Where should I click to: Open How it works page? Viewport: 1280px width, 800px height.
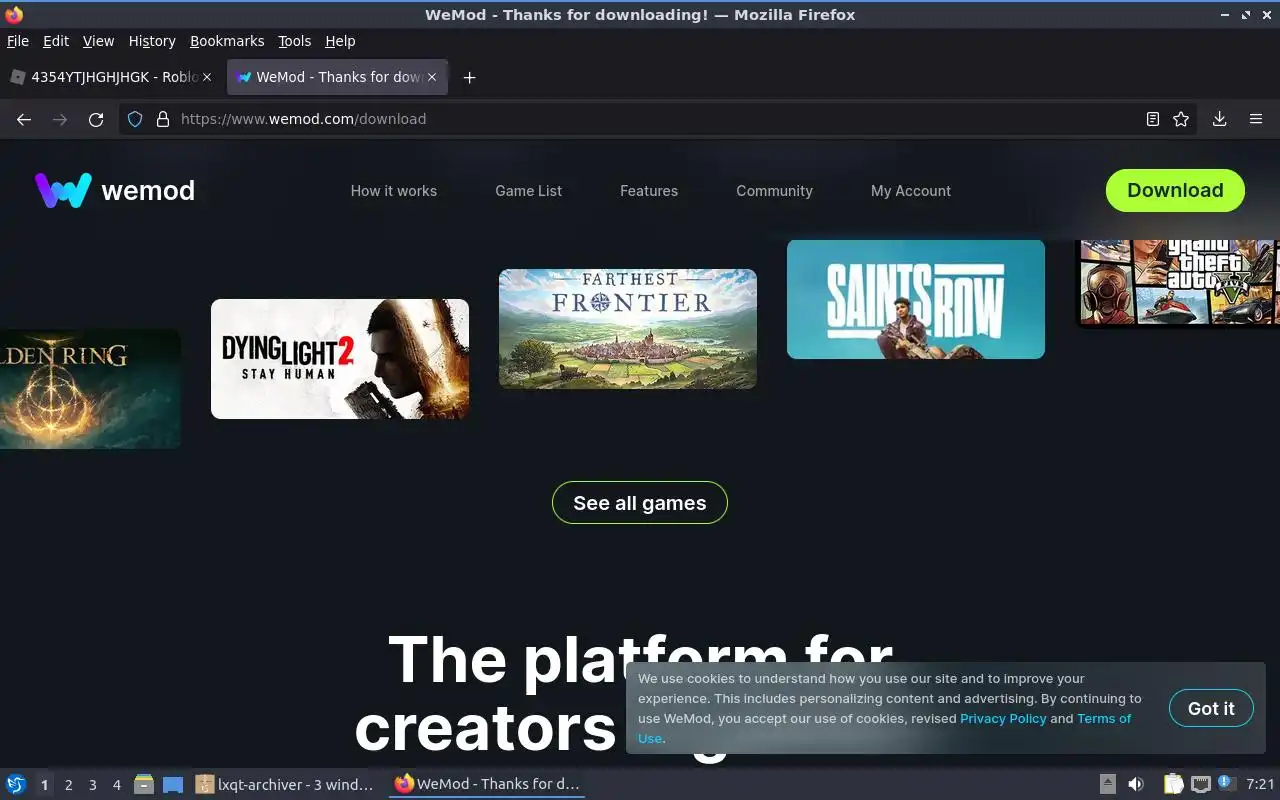394,191
